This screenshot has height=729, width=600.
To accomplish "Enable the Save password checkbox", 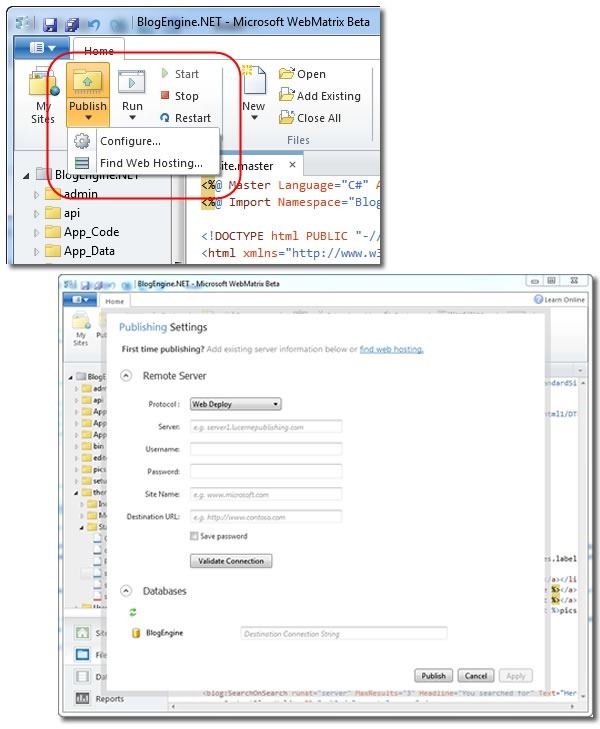I will click(194, 536).
